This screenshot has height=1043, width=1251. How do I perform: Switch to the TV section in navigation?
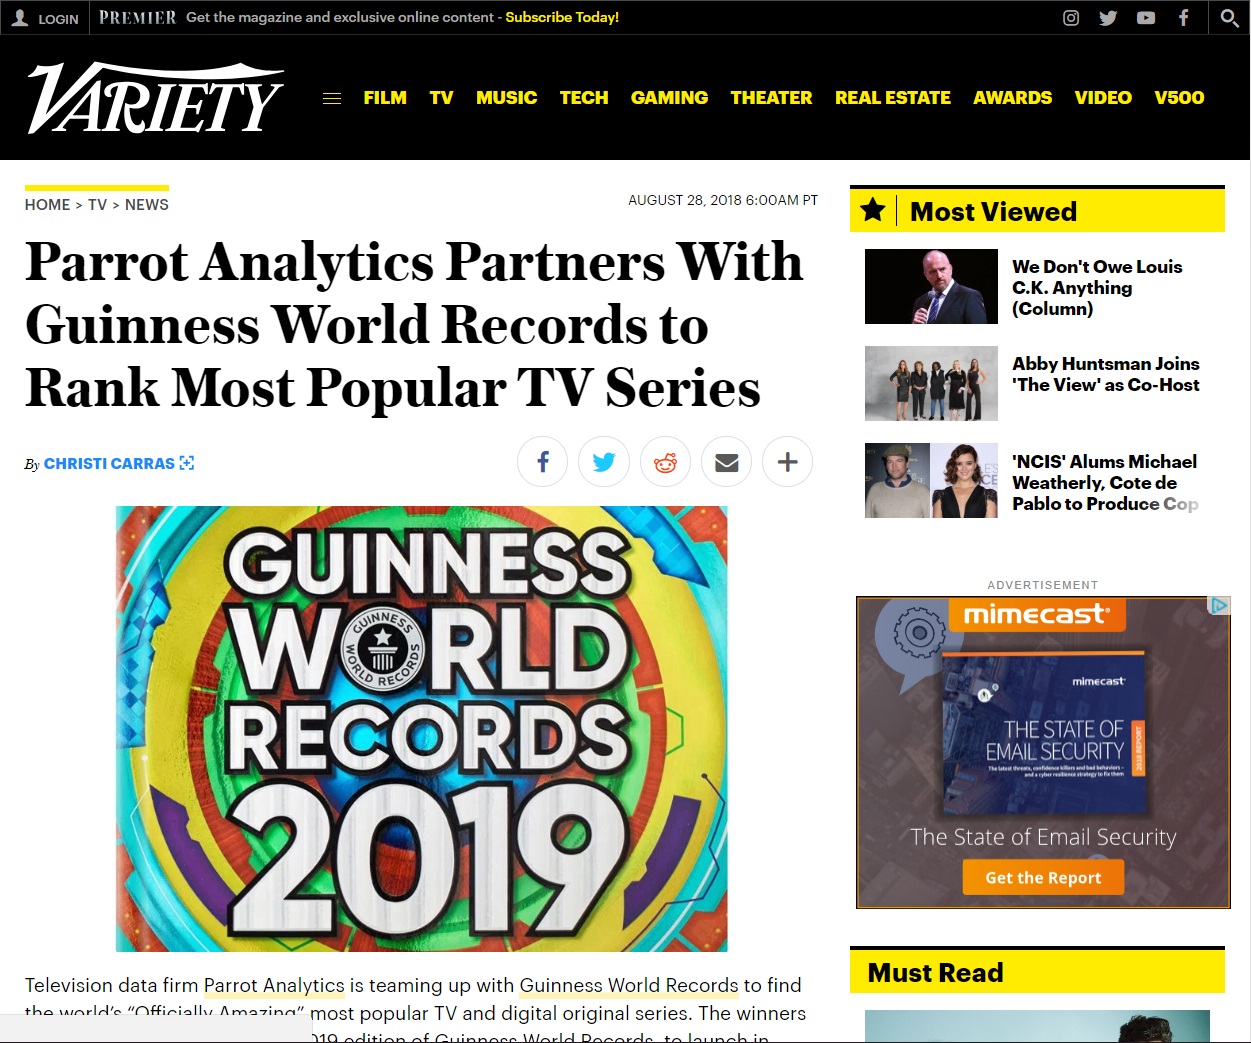pos(441,97)
